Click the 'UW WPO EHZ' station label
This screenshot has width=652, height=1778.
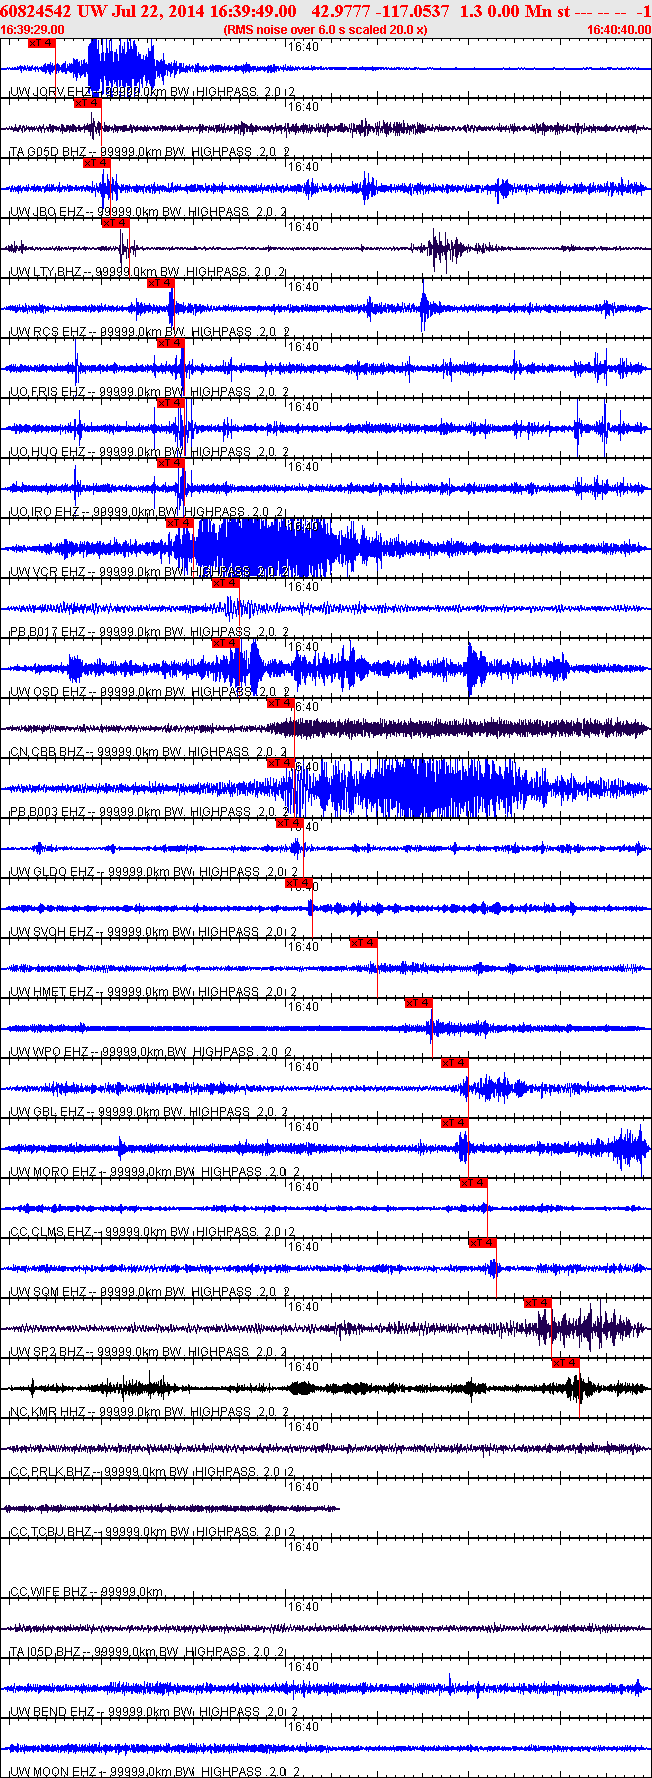[x=49, y=1052]
